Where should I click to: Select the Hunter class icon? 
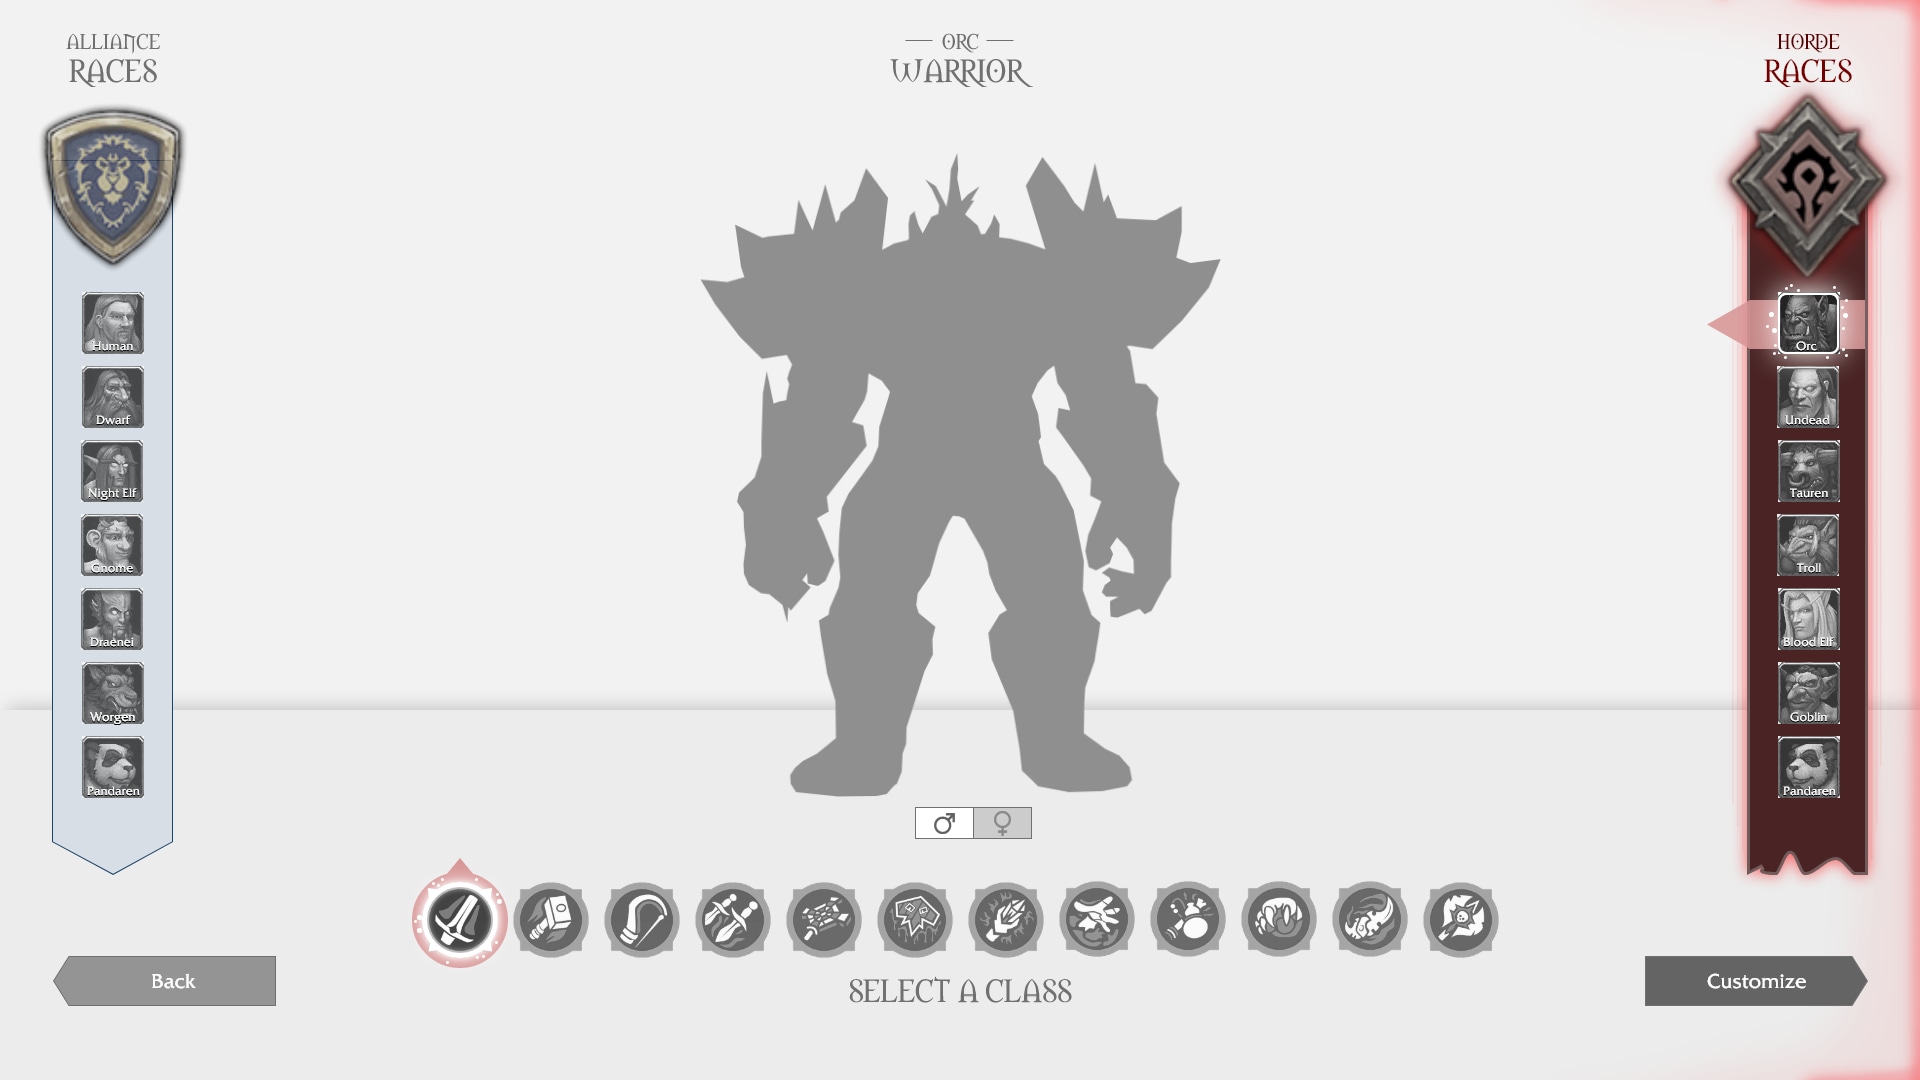pyautogui.click(x=642, y=919)
